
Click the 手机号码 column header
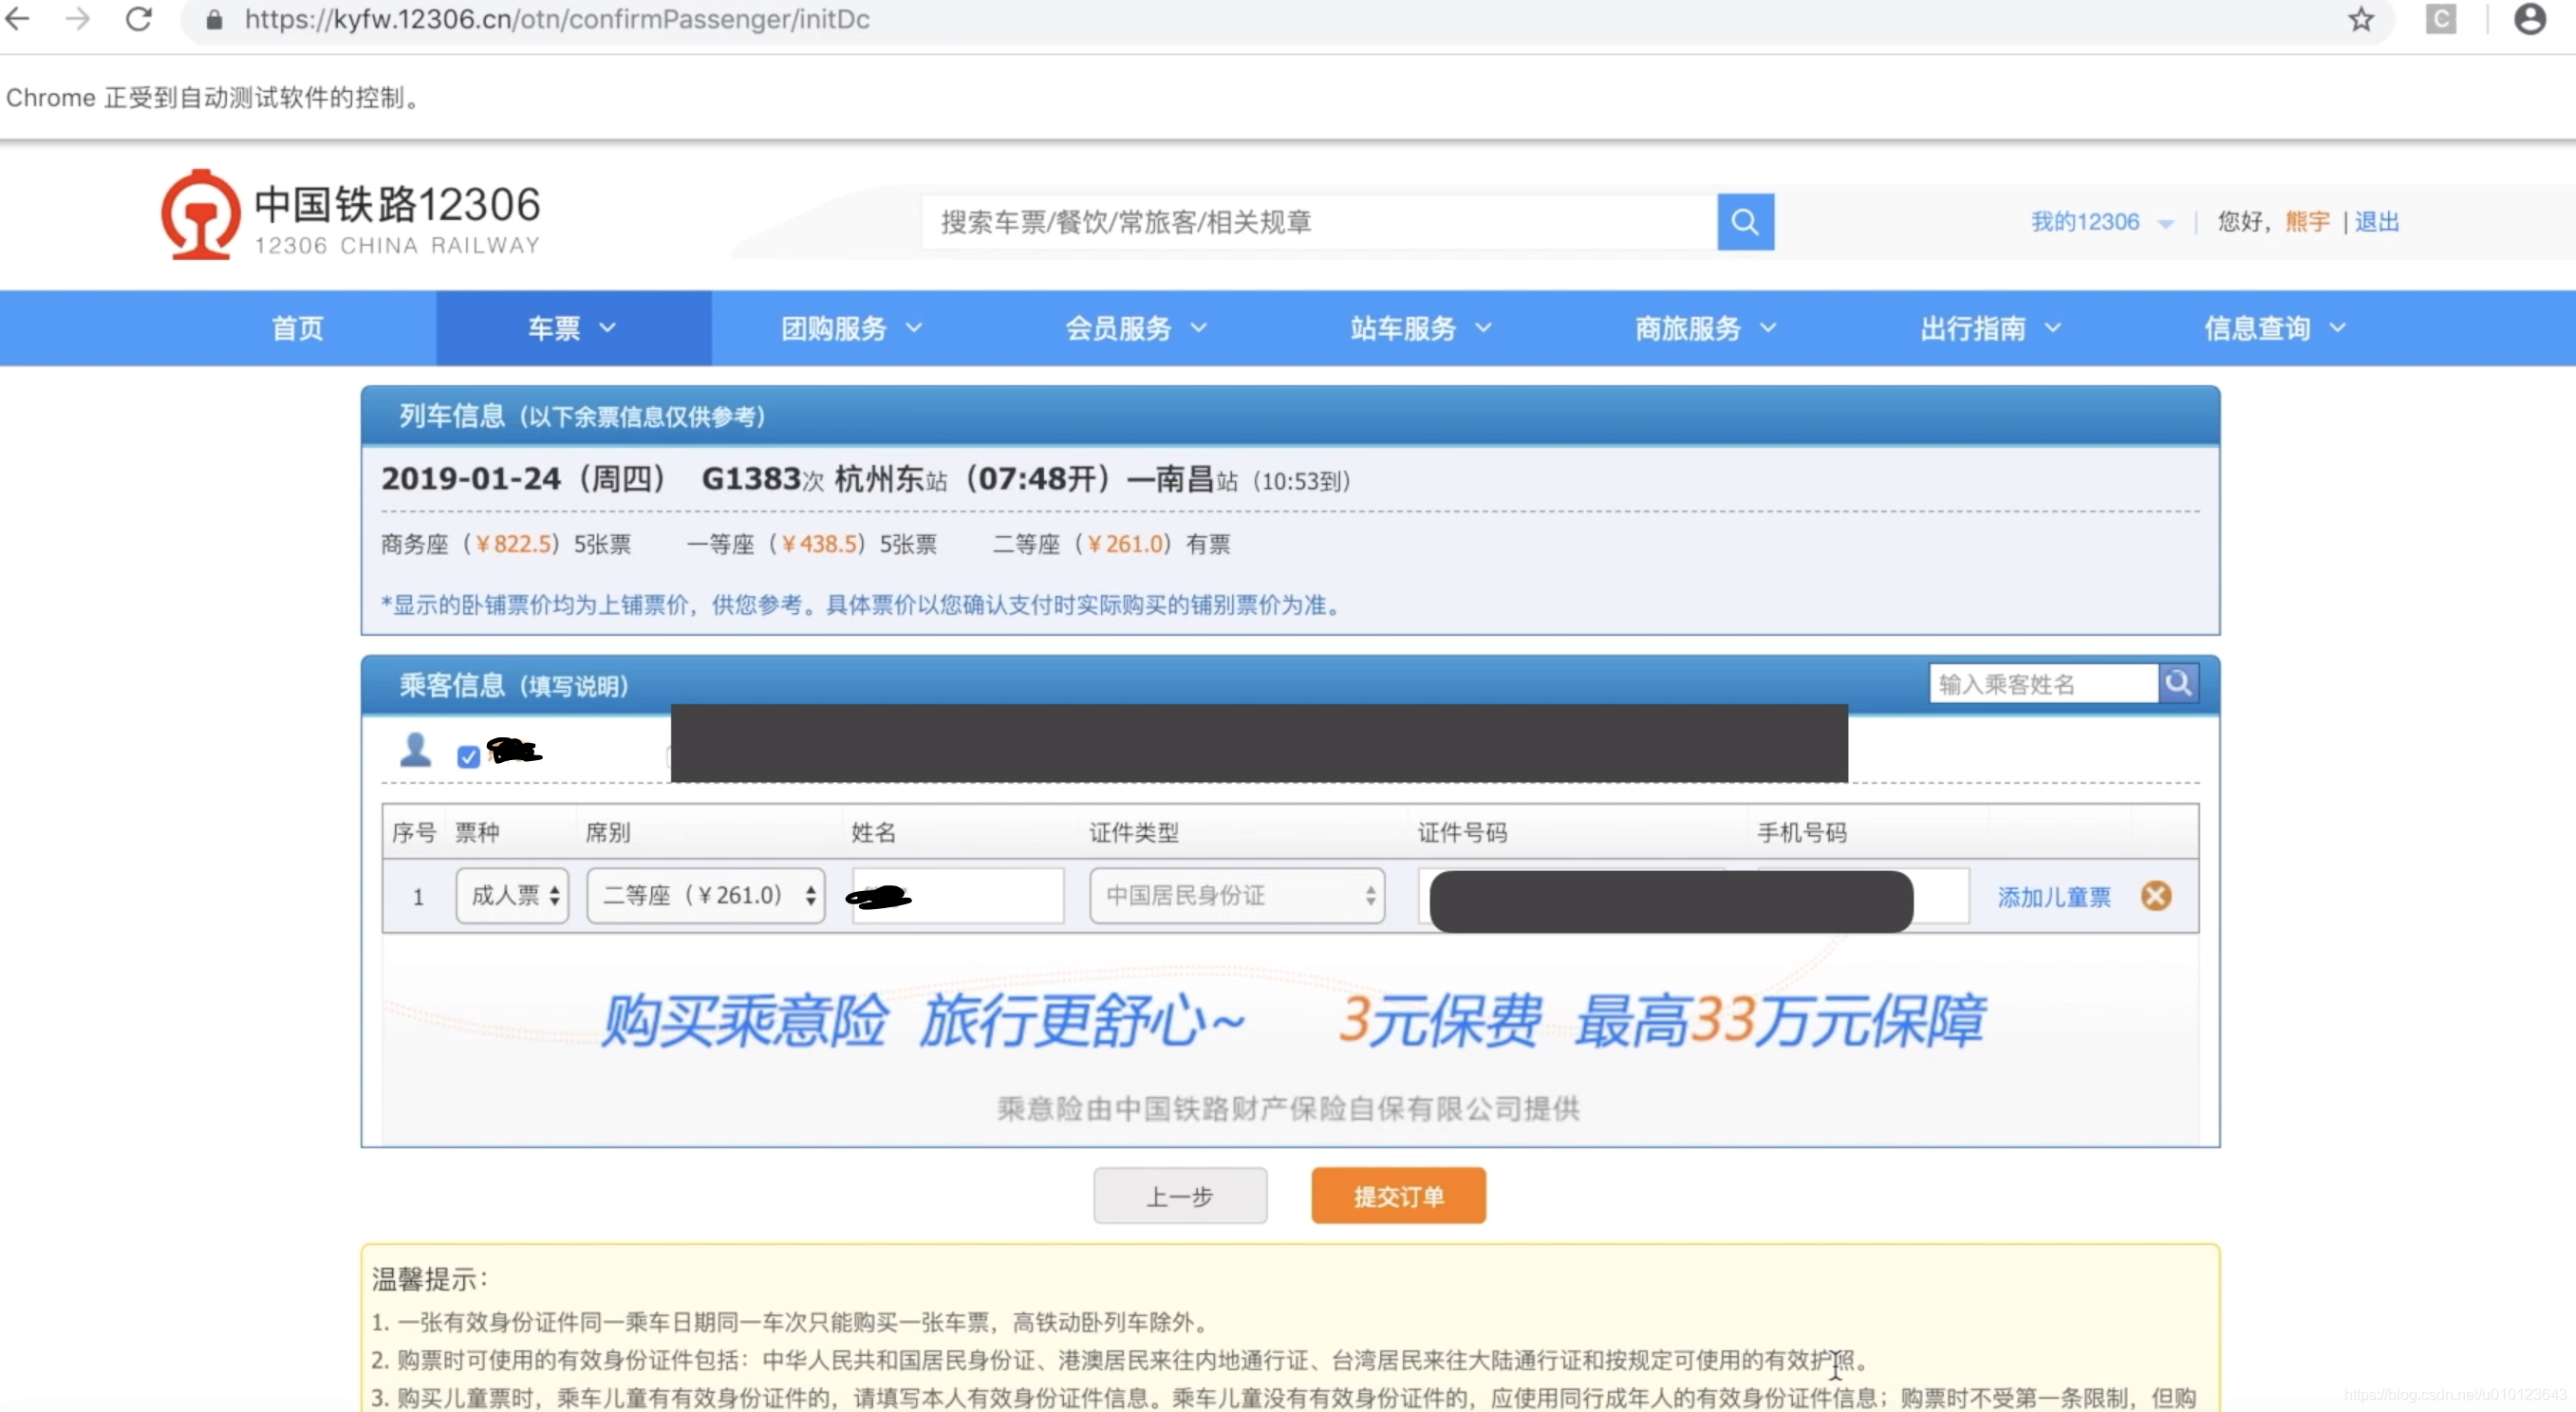[x=1802, y=832]
